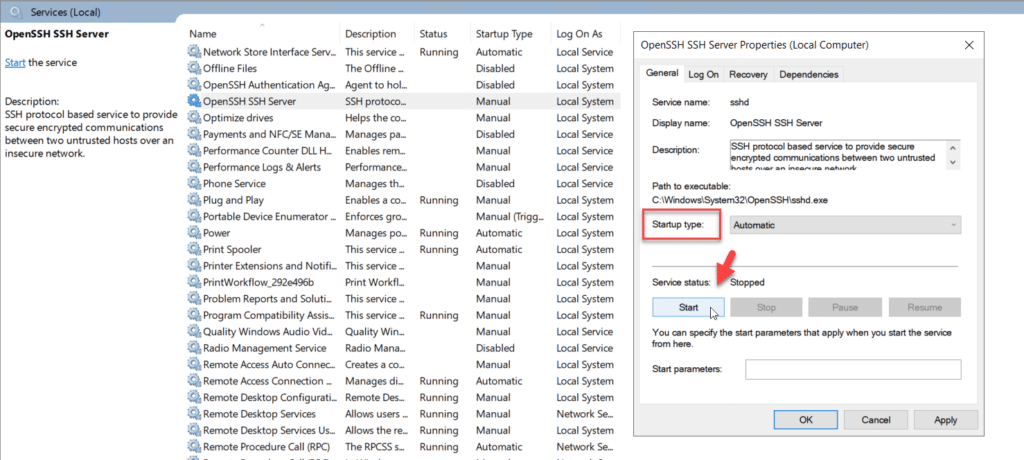Click gear icon of Payments and NFC/SE Manager

click(194, 134)
